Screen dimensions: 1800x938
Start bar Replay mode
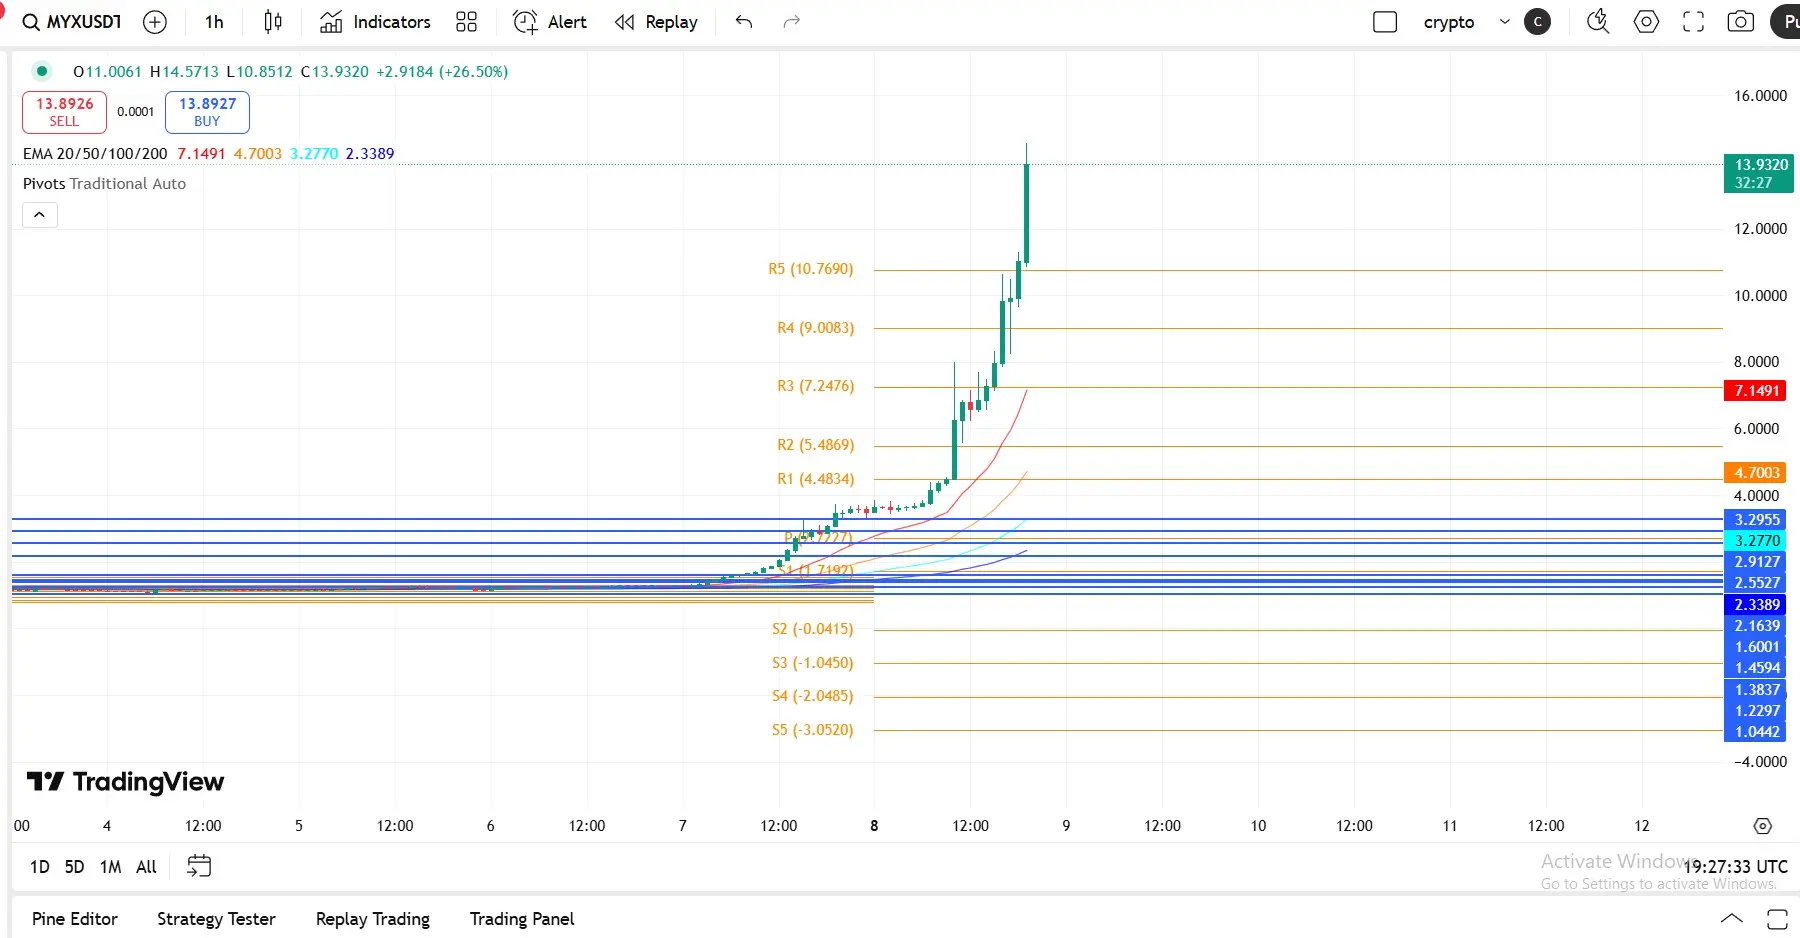pos(656,22)
